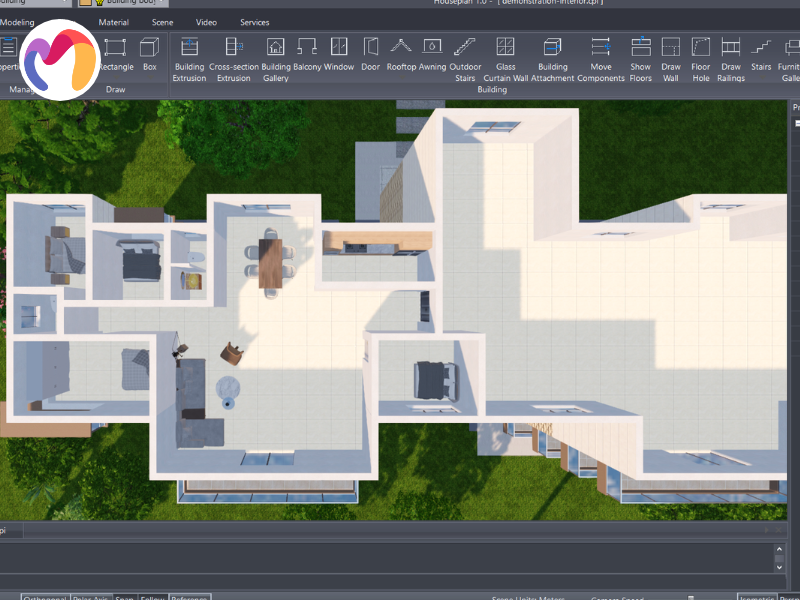Viewport: 800px width, 600px height.
Task: Toggle Snap mode in status bar
Action: pos(125,598)
